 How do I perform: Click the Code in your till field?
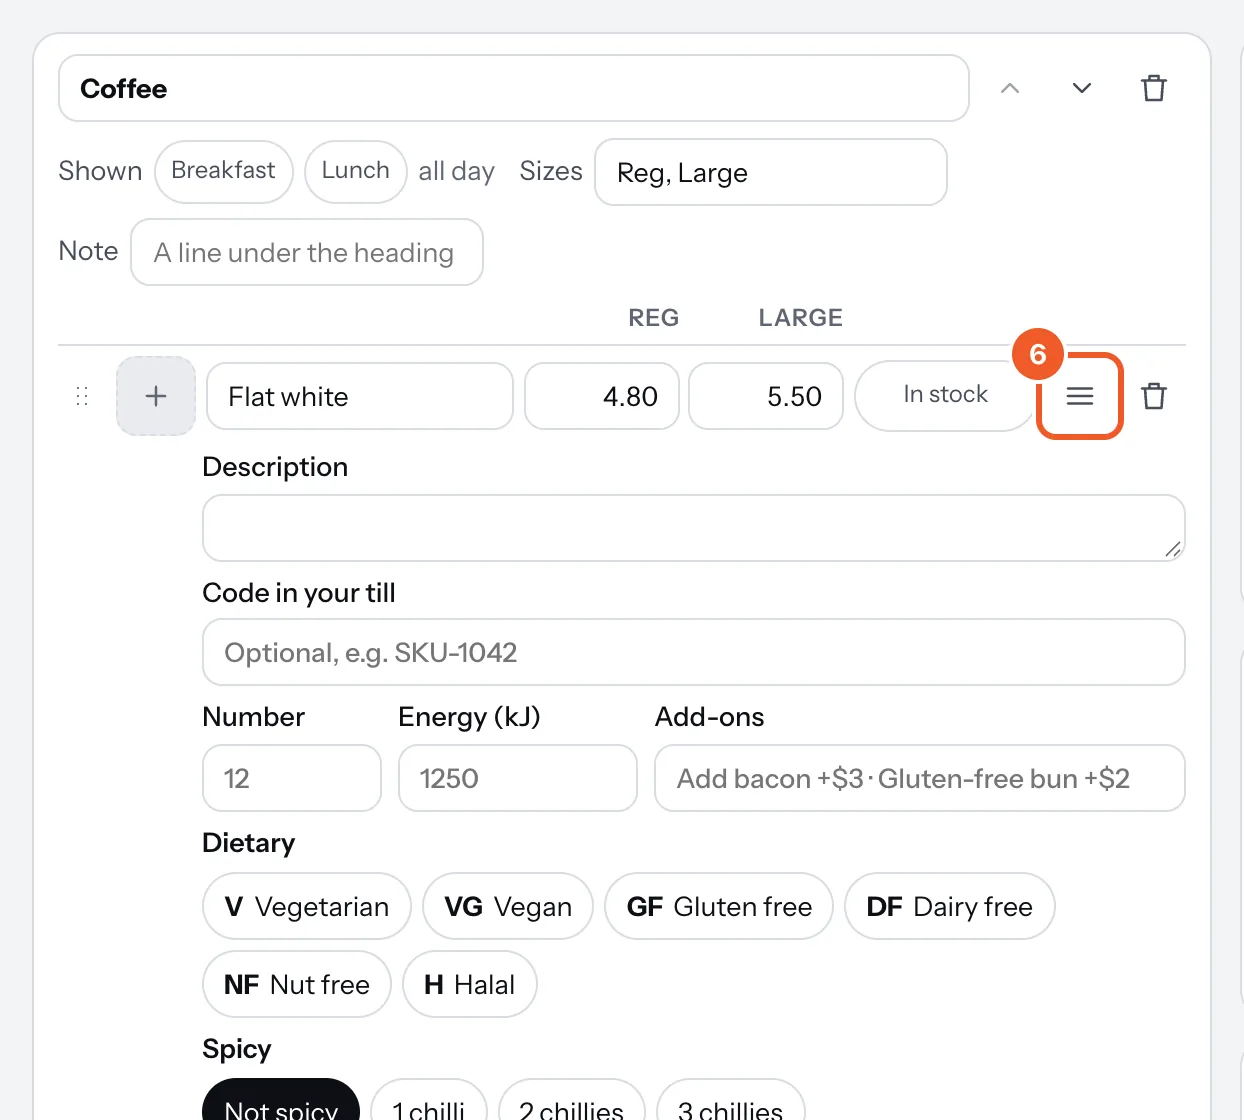(694, 652)
